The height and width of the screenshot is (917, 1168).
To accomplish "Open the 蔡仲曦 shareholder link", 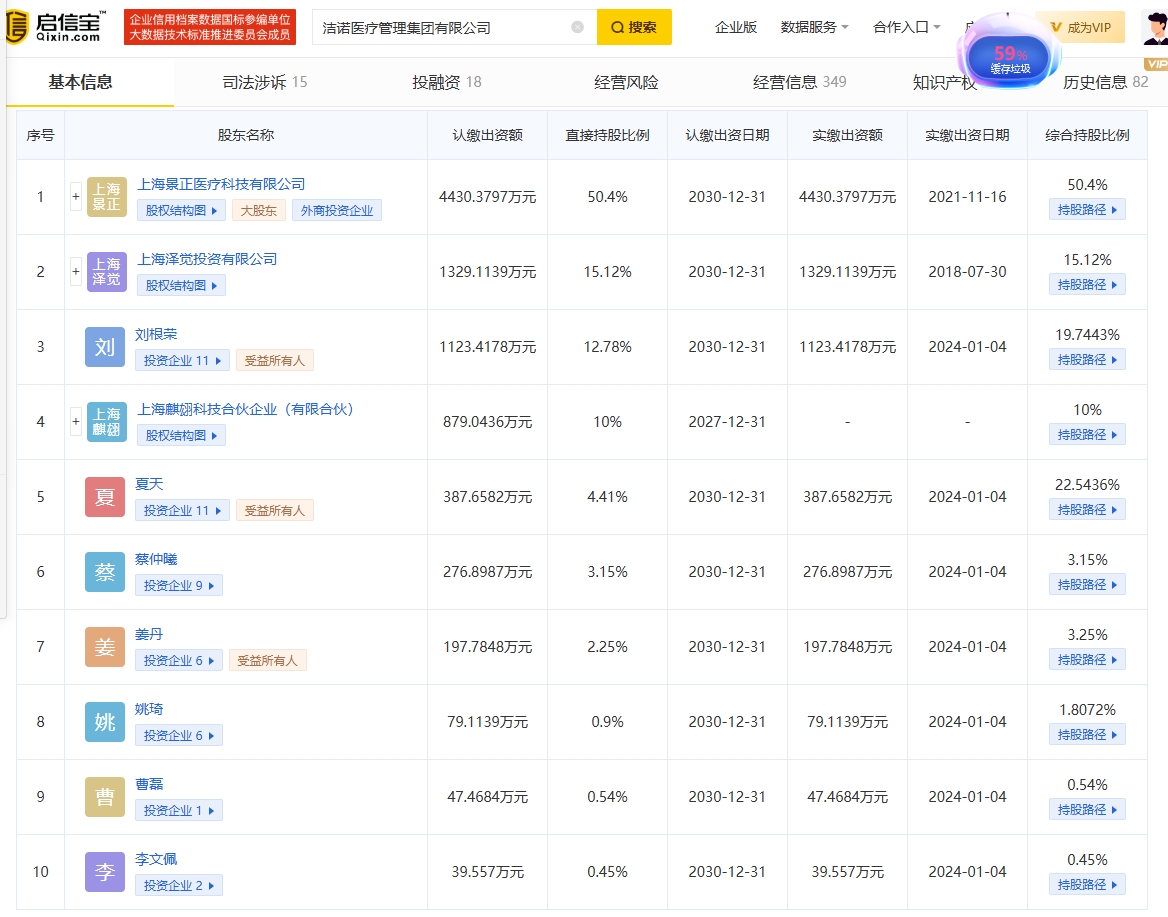I will pos(156,559).
